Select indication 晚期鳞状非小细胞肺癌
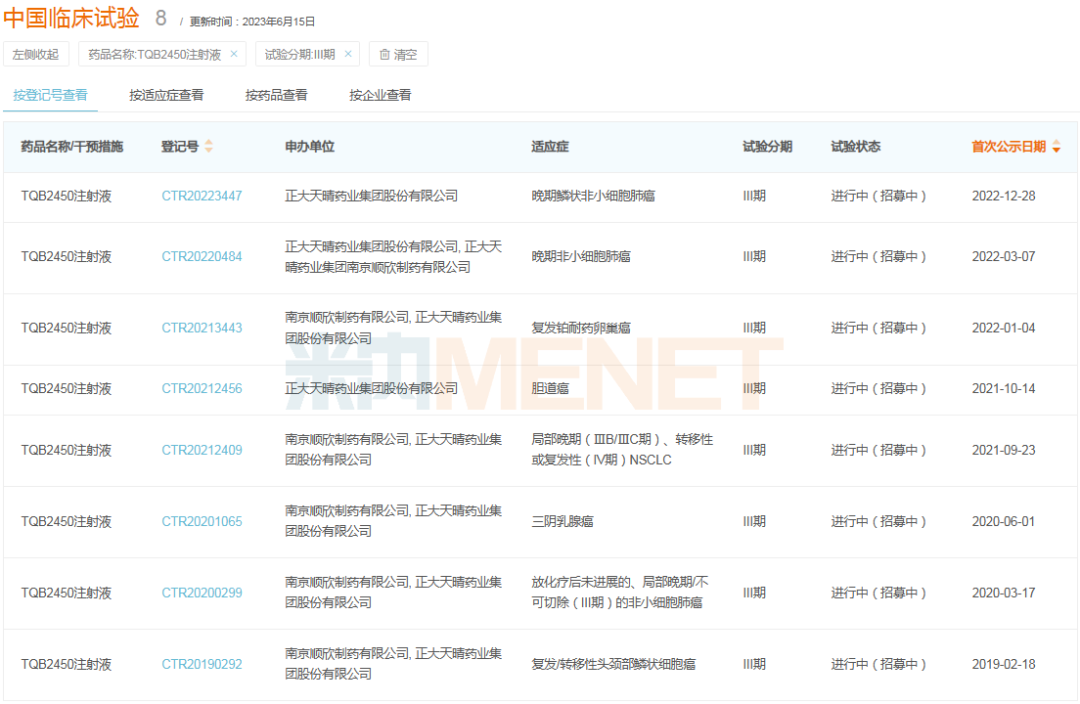1080x704 pixels. tap(593, 196)
